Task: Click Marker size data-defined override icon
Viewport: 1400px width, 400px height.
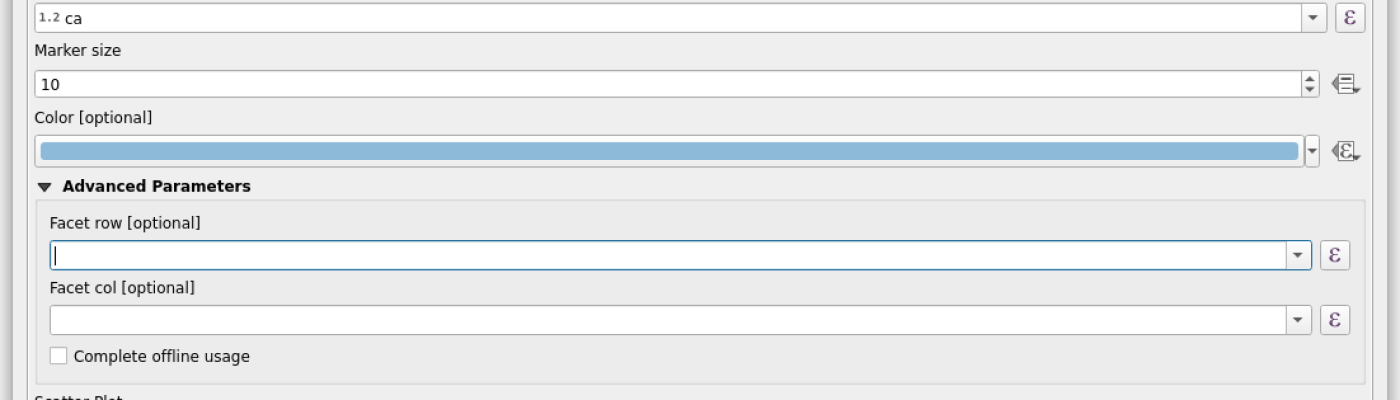Action: point(1346,85)
